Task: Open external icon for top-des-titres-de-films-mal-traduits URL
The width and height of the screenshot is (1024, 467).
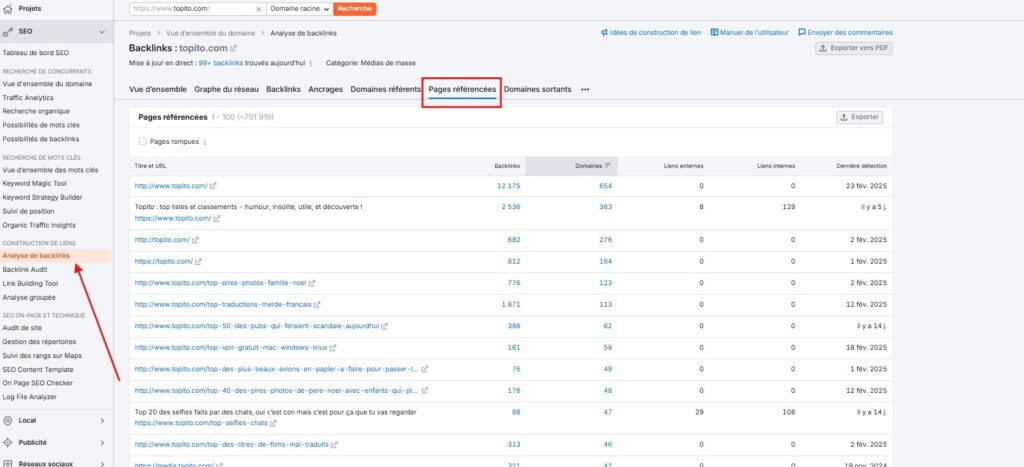Action: [x=334, y=445]
